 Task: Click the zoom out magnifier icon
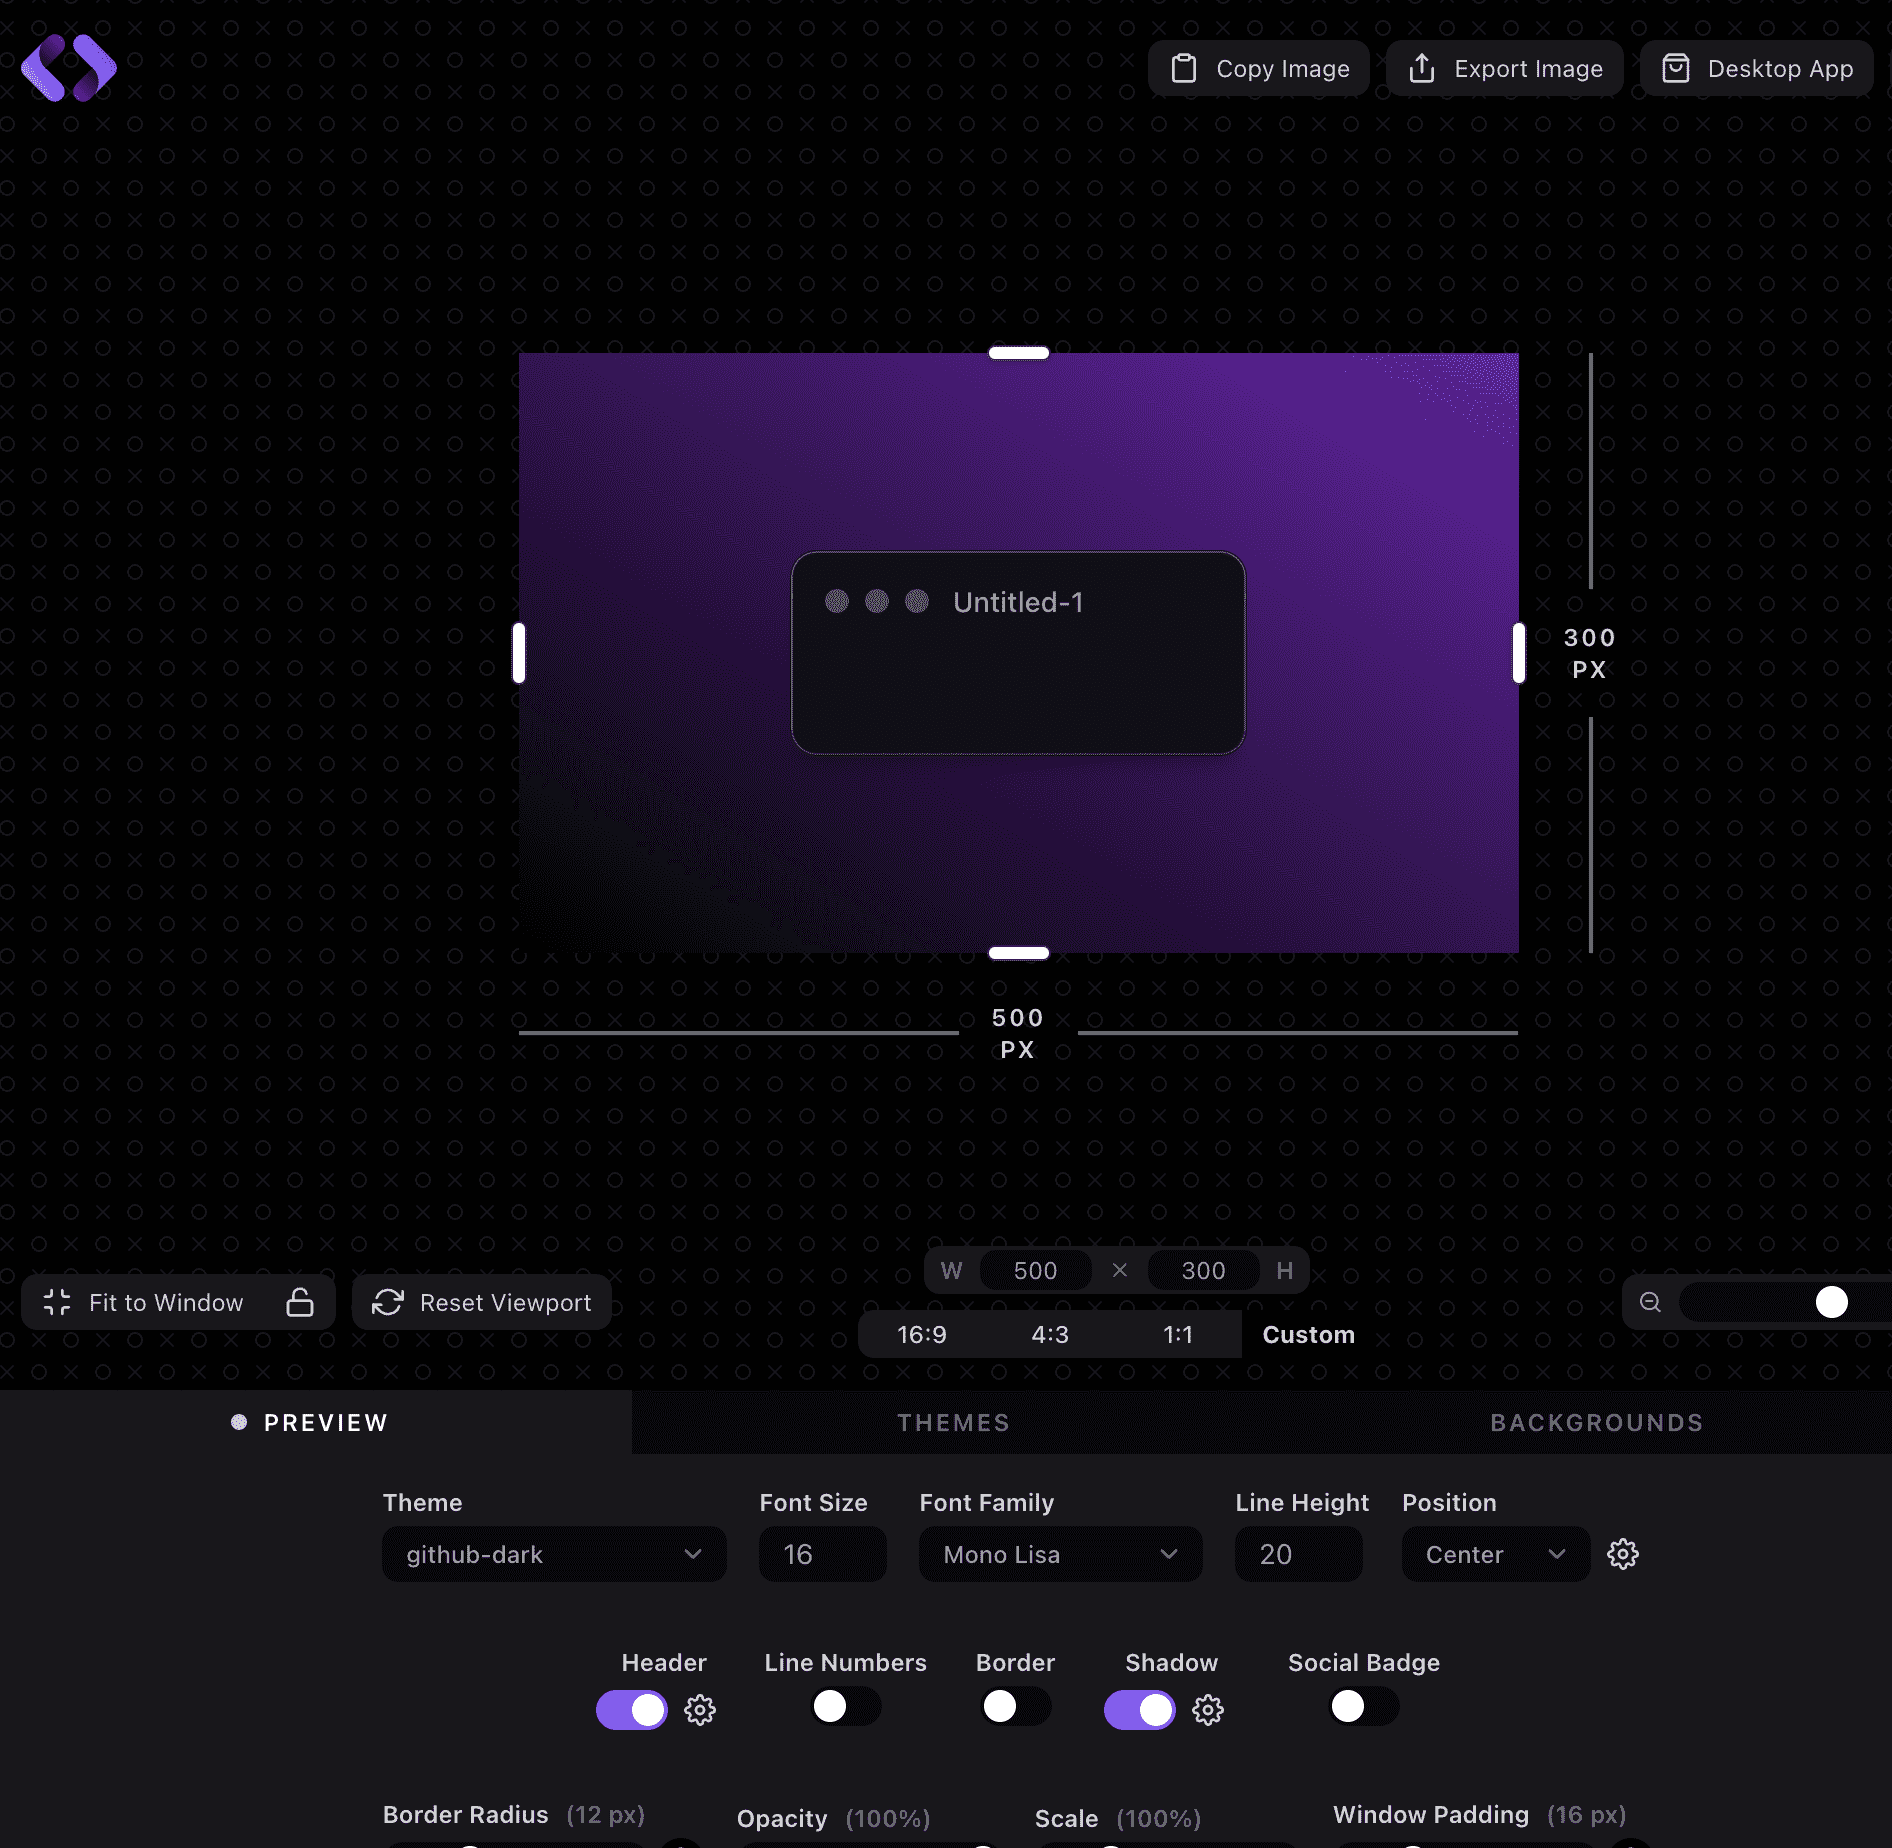click(x=1650, y=1302)
